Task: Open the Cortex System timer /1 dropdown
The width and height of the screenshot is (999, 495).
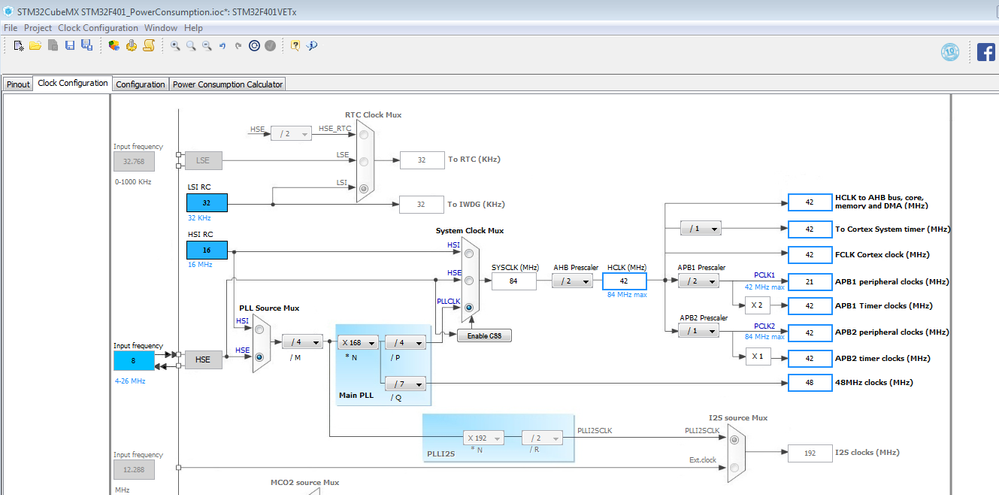Action: (701, 228)
